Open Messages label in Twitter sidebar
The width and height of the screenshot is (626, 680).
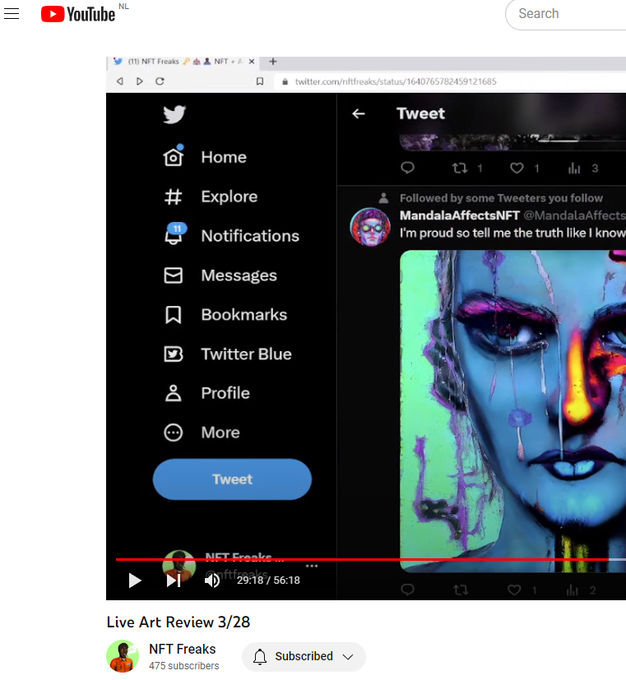239,275
